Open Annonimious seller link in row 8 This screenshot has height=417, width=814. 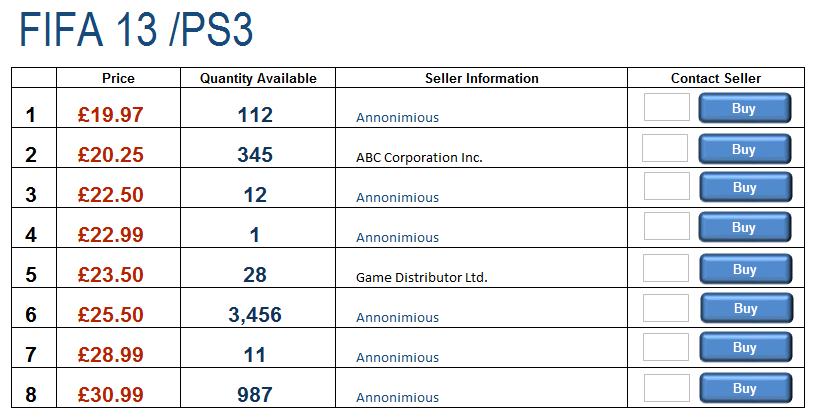click(x=397, y=397)
